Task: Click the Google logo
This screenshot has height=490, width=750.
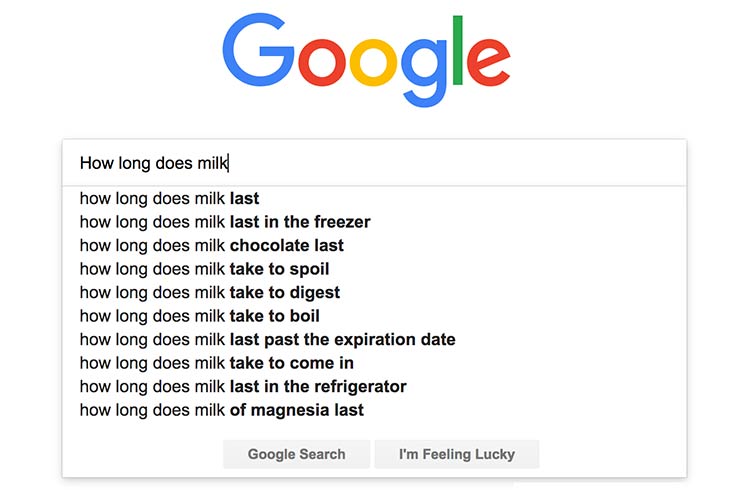Action: point(366,60)
